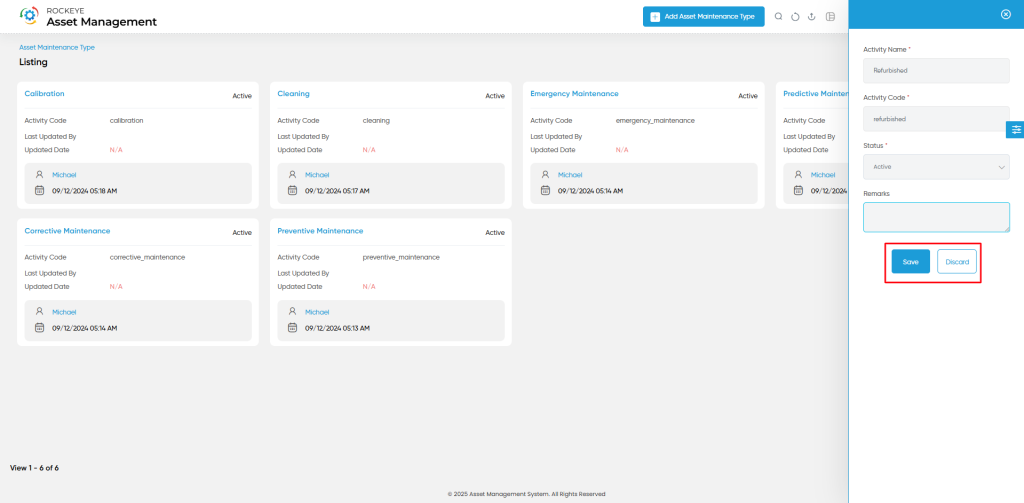Click Active status on Preventive Maintenance card
This screenshot has width=1024, height=503.
pos(494,233)
